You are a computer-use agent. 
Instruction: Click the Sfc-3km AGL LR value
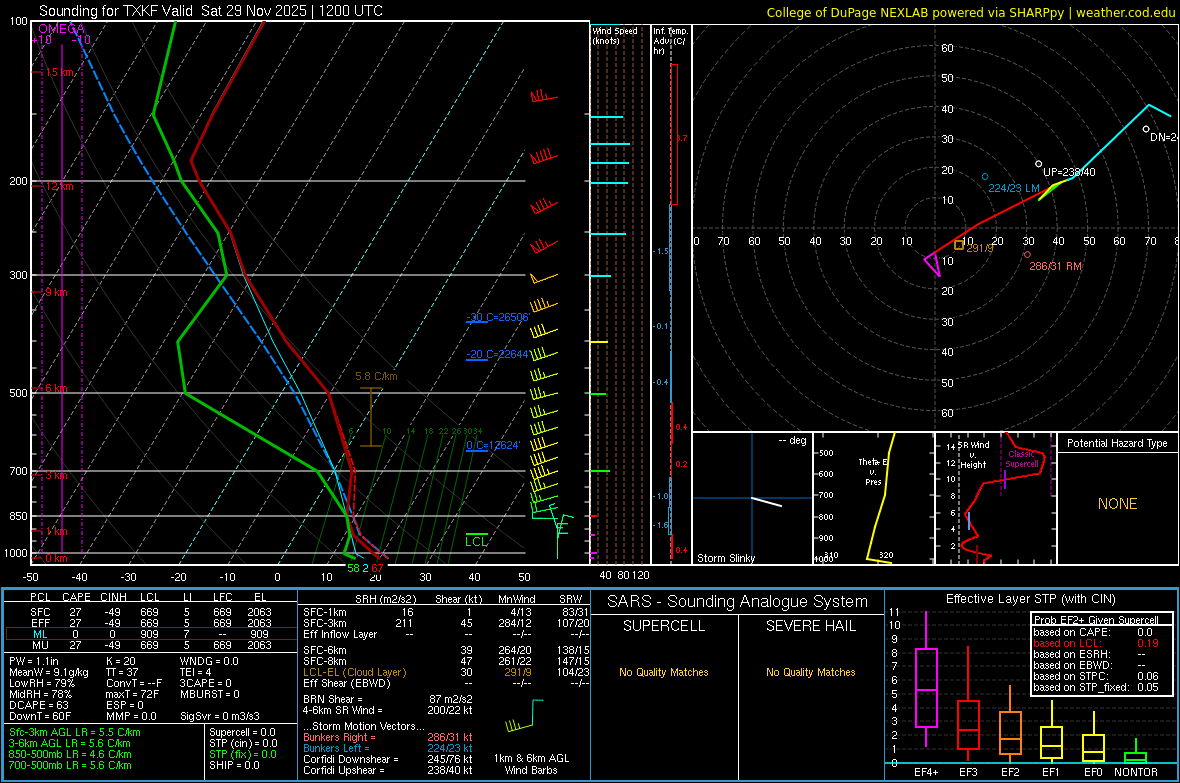[75, 732]
